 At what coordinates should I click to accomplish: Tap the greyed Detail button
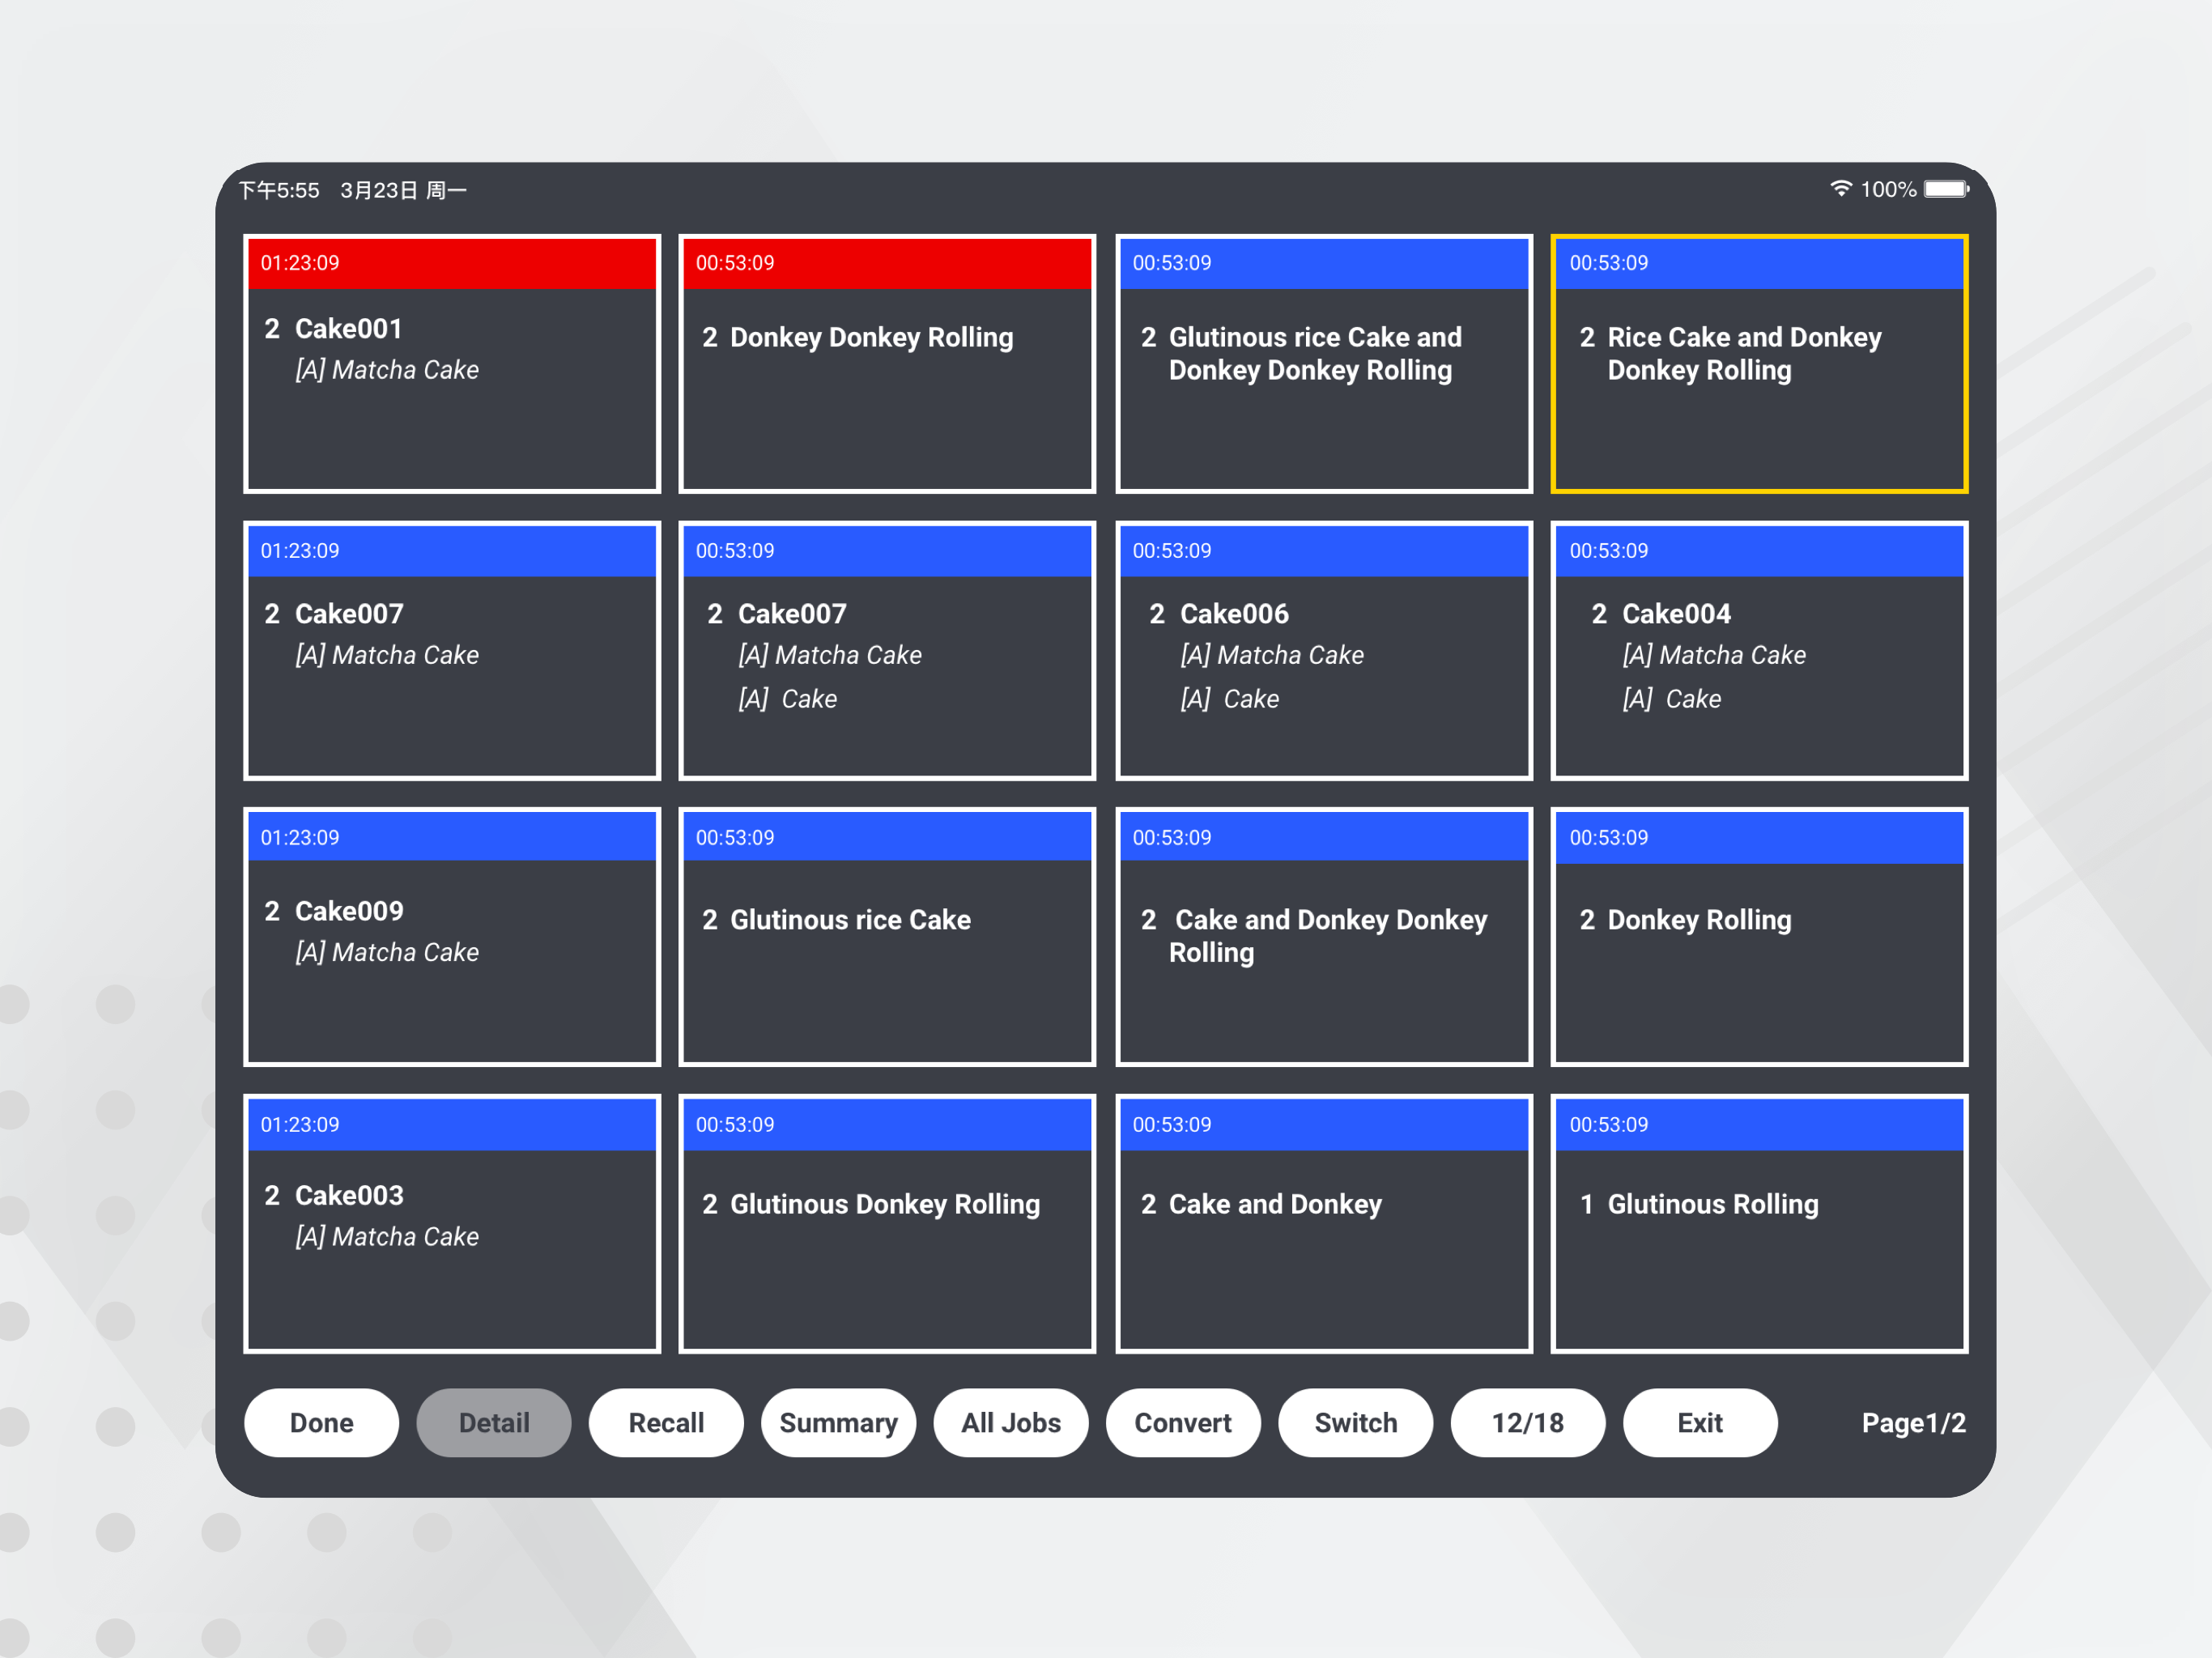click(x=494, y=1422)
